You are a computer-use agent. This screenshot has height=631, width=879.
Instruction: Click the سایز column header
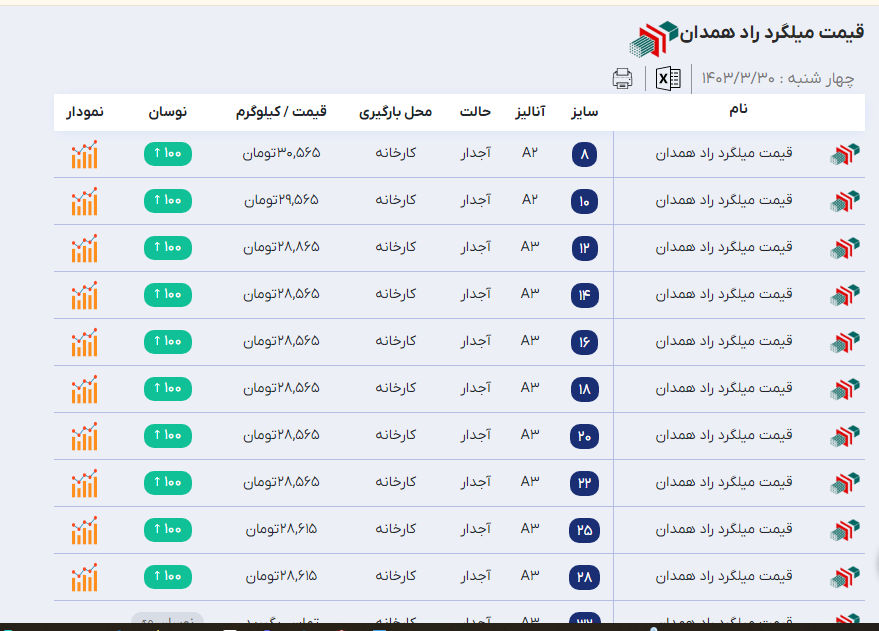584,112
